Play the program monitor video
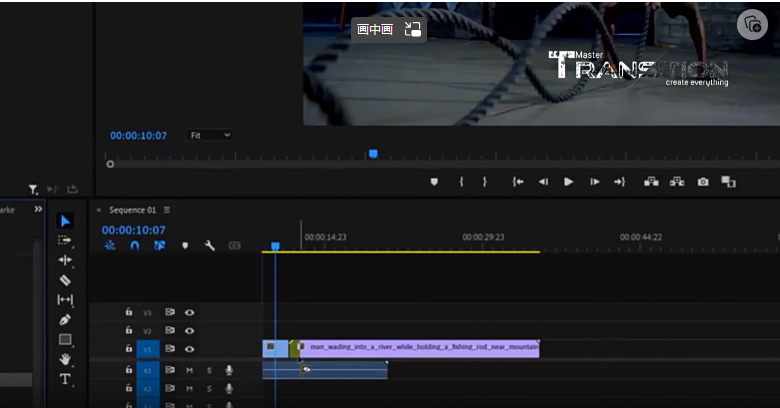This screenshot has height=408, width=780. (x=569, y=182)
